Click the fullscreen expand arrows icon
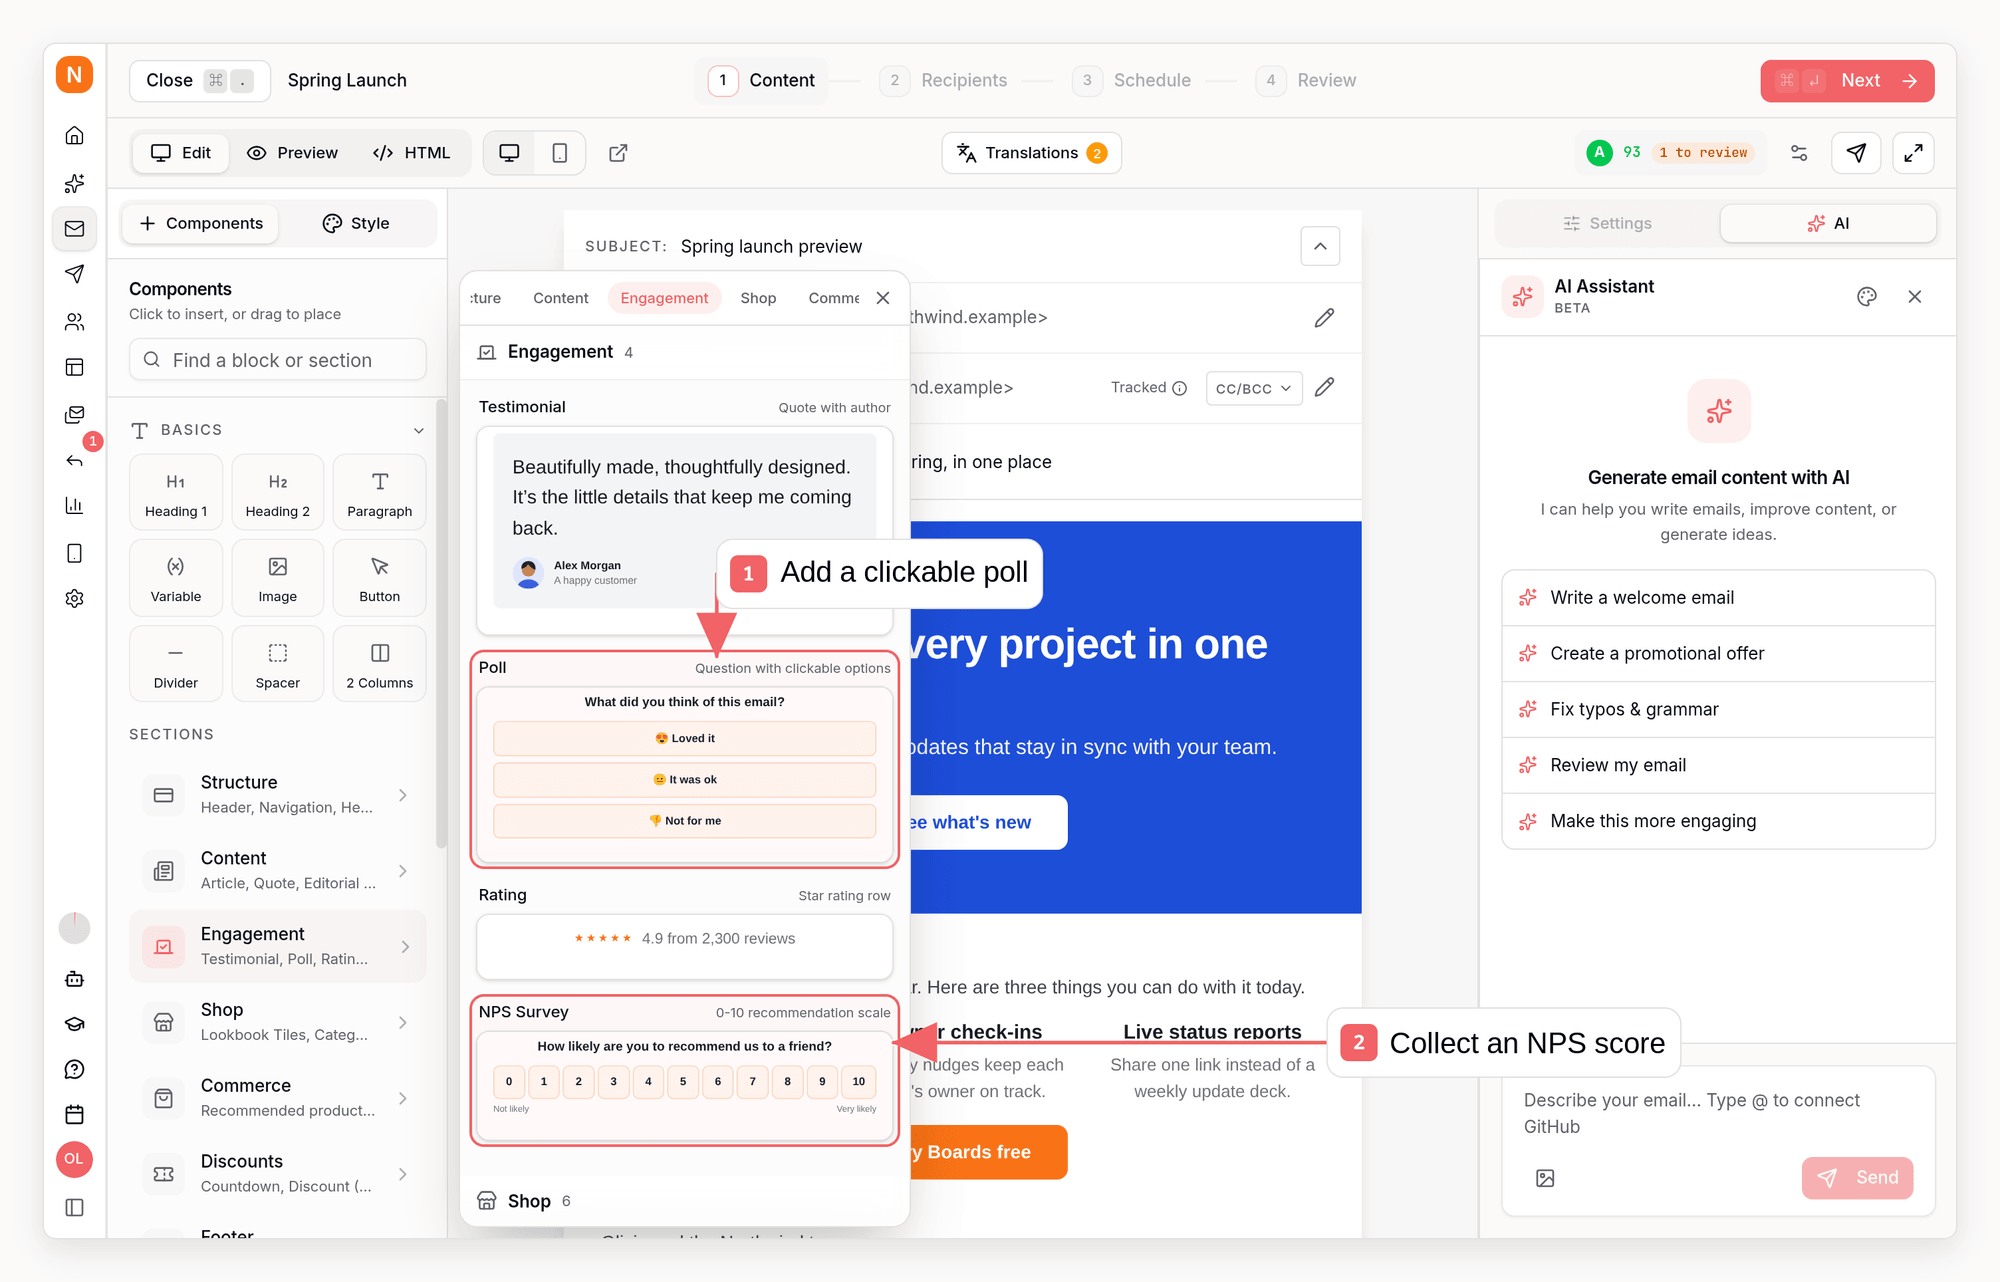Viewport: 2000px width, 1282px height. tap(1913, 153)
